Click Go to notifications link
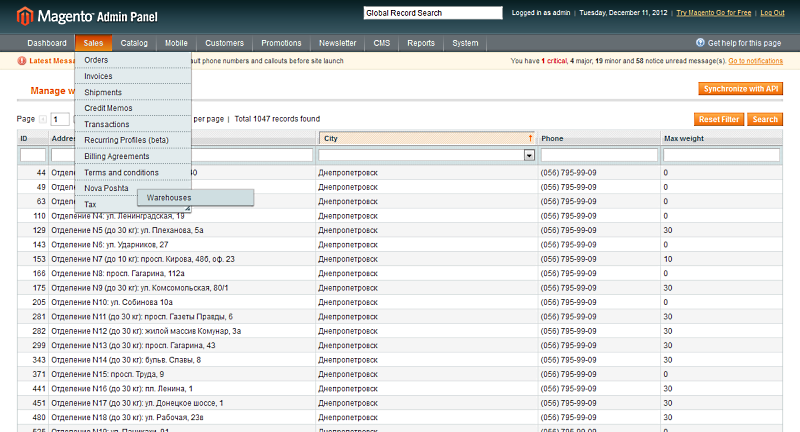This screenshot has width=800, height=432. 756,61
